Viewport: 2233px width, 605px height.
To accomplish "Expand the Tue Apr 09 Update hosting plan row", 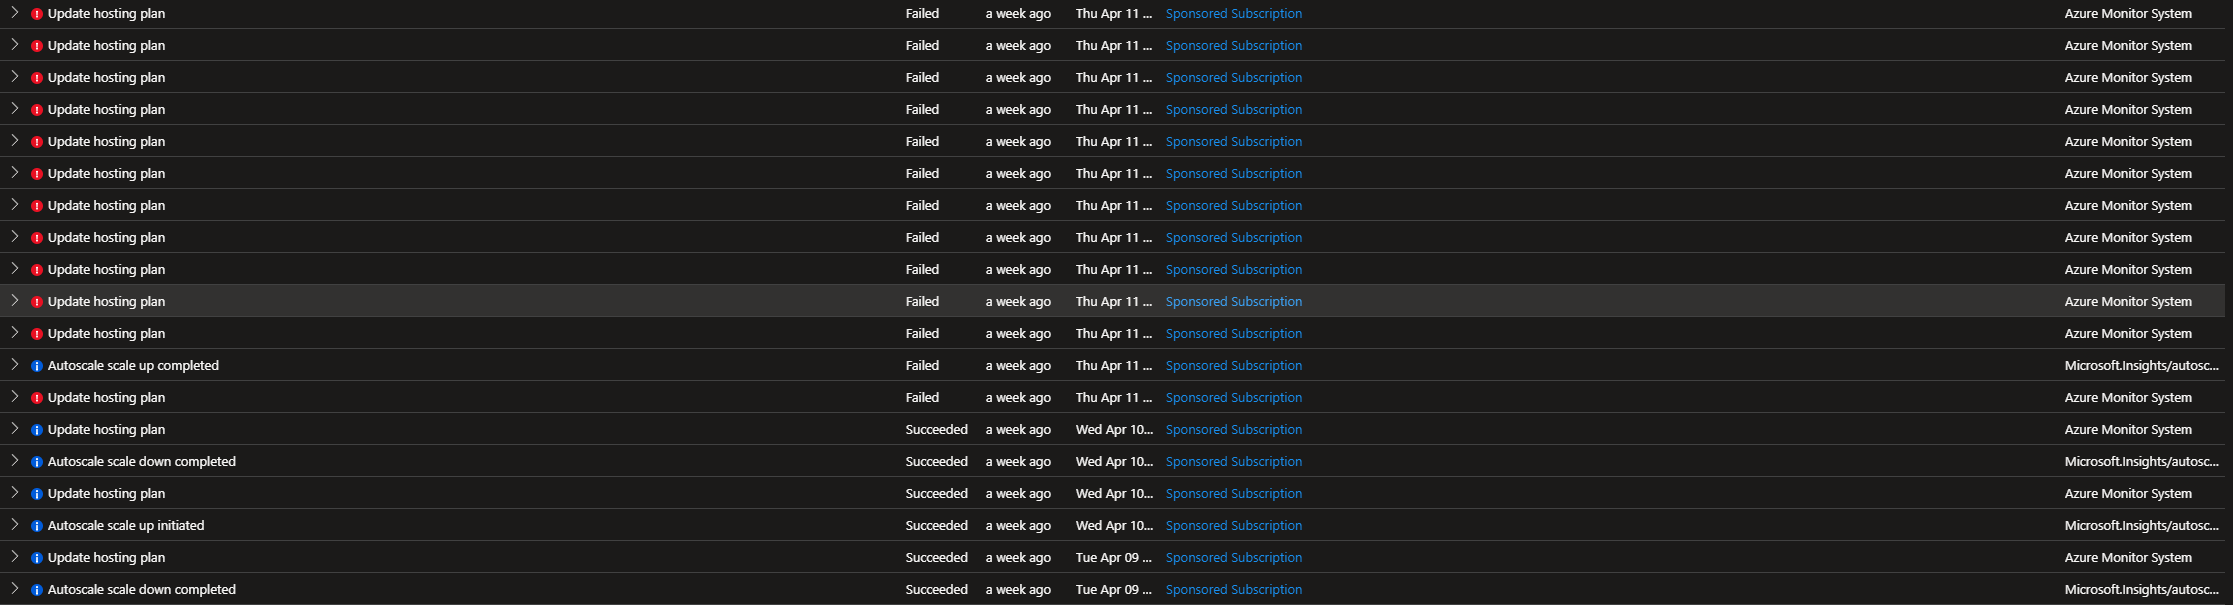I will click(15, 557).
